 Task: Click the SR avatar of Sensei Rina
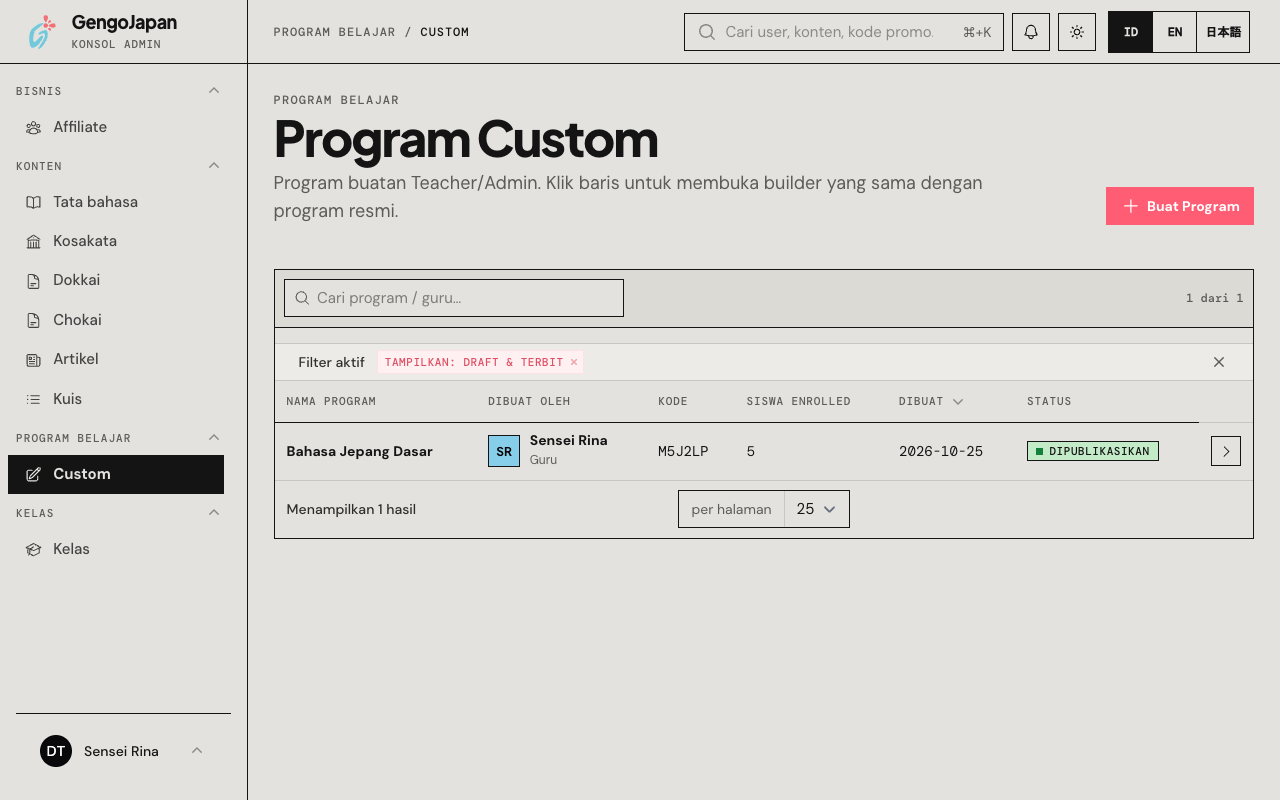[x=504, y=451]
